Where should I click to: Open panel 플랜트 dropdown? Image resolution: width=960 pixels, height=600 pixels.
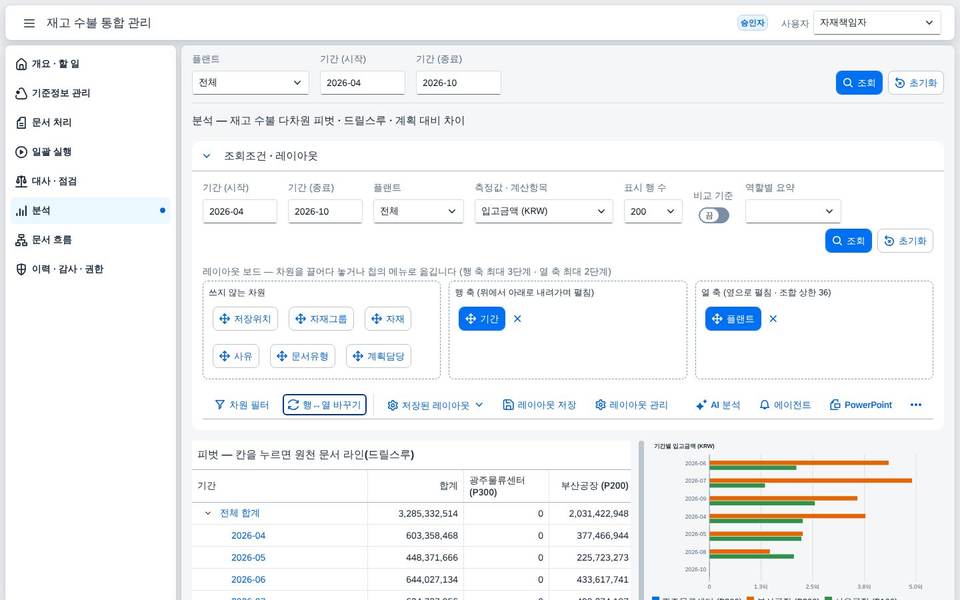coord(418,211)
